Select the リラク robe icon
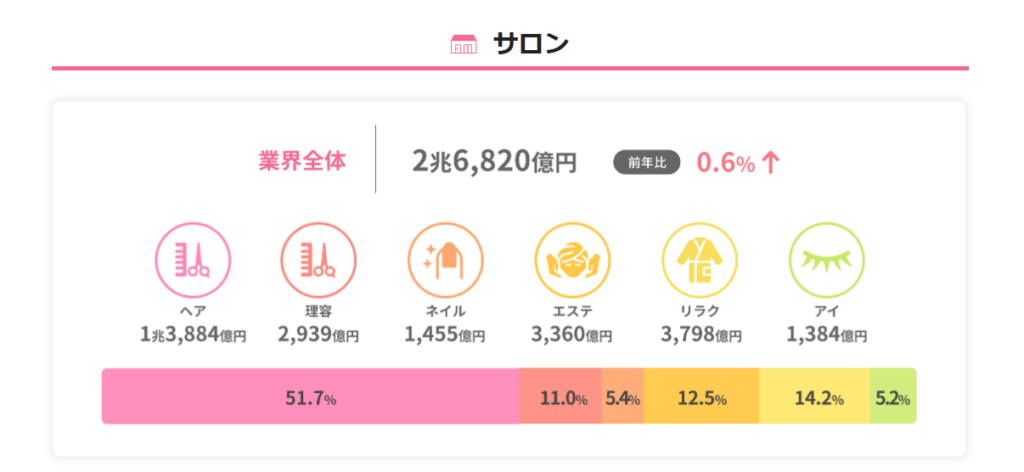This screenshot has height=472, width=1024. (x=699, y=259)
